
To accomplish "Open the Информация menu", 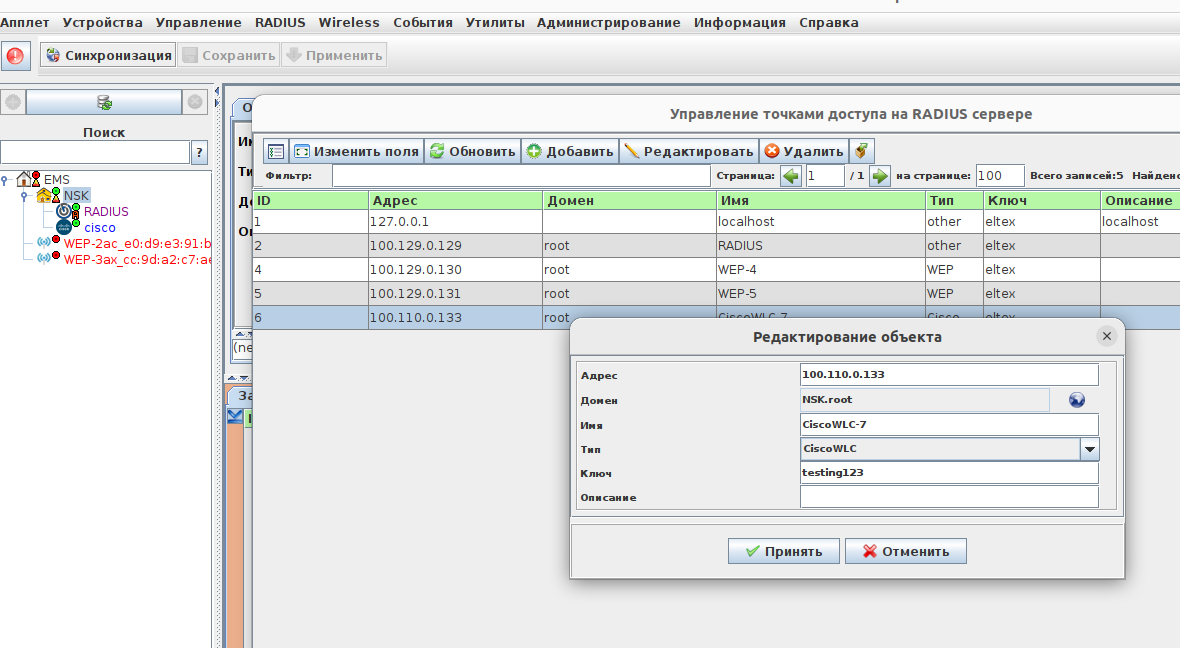I will 740,23.
